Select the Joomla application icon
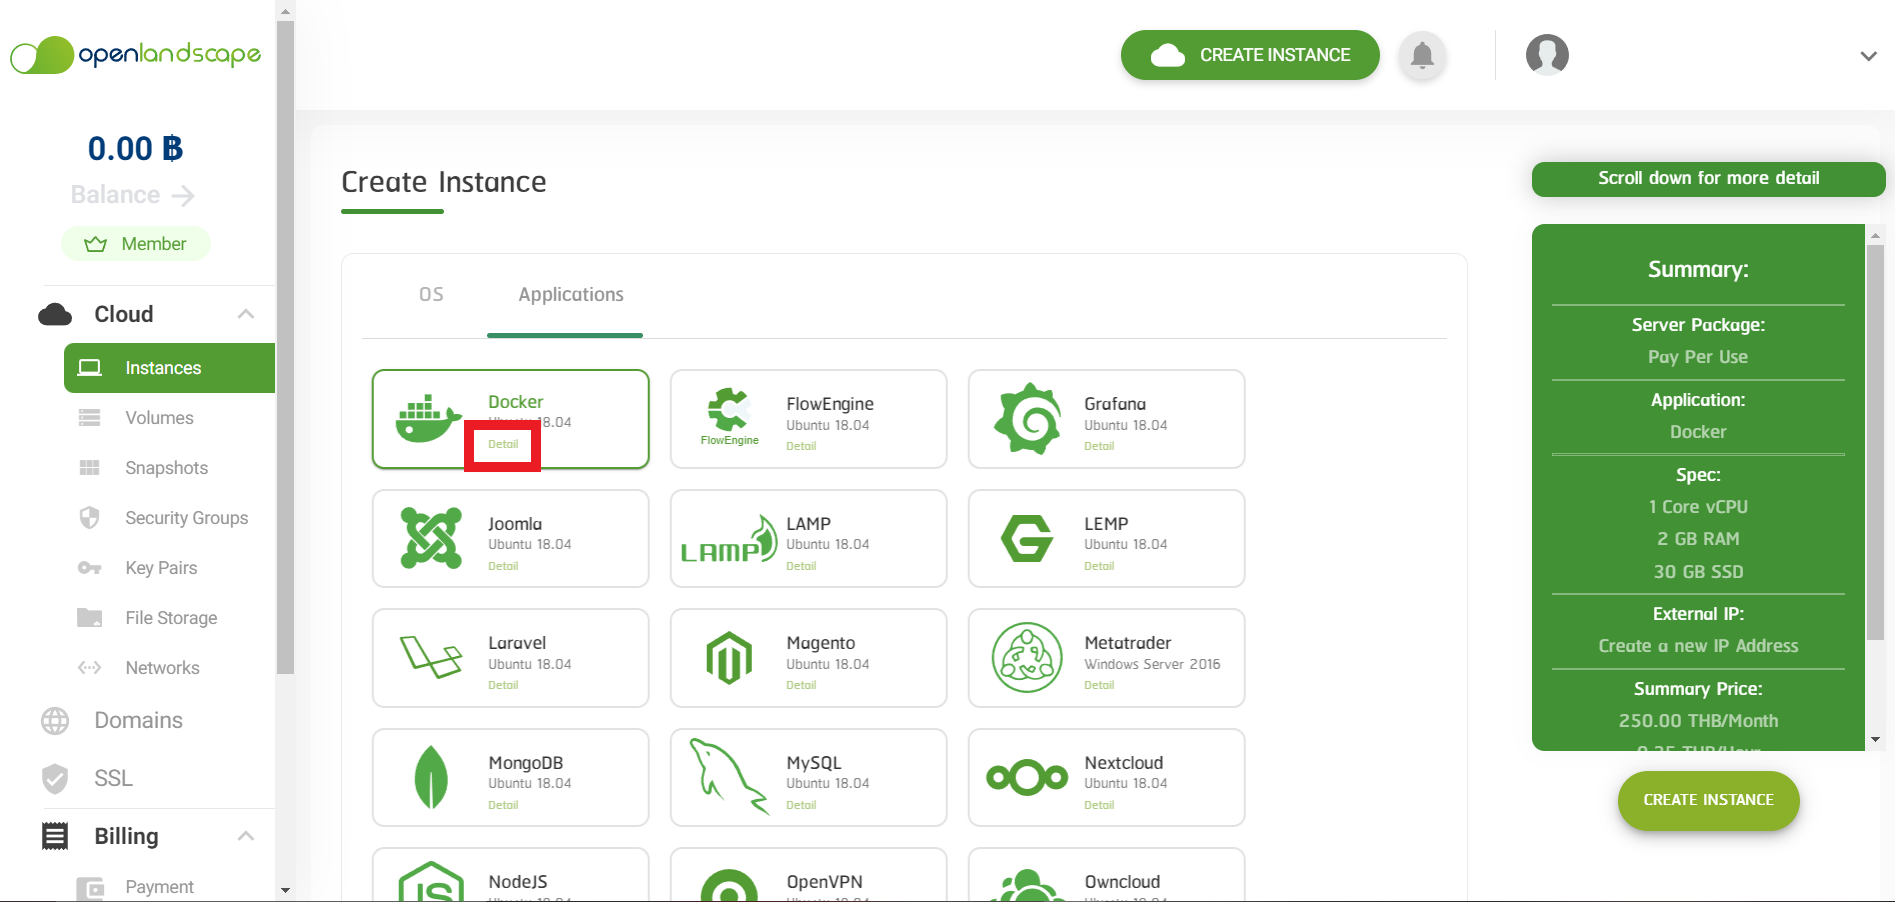Viewport: 1895px width, 902px height. tap(431, 538)
